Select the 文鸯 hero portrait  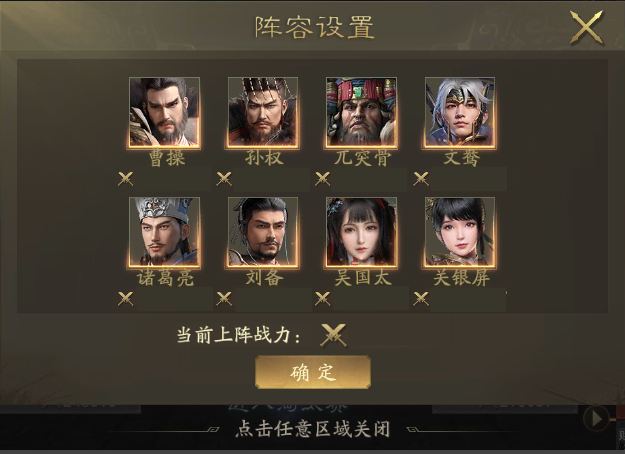coord(460,112)
